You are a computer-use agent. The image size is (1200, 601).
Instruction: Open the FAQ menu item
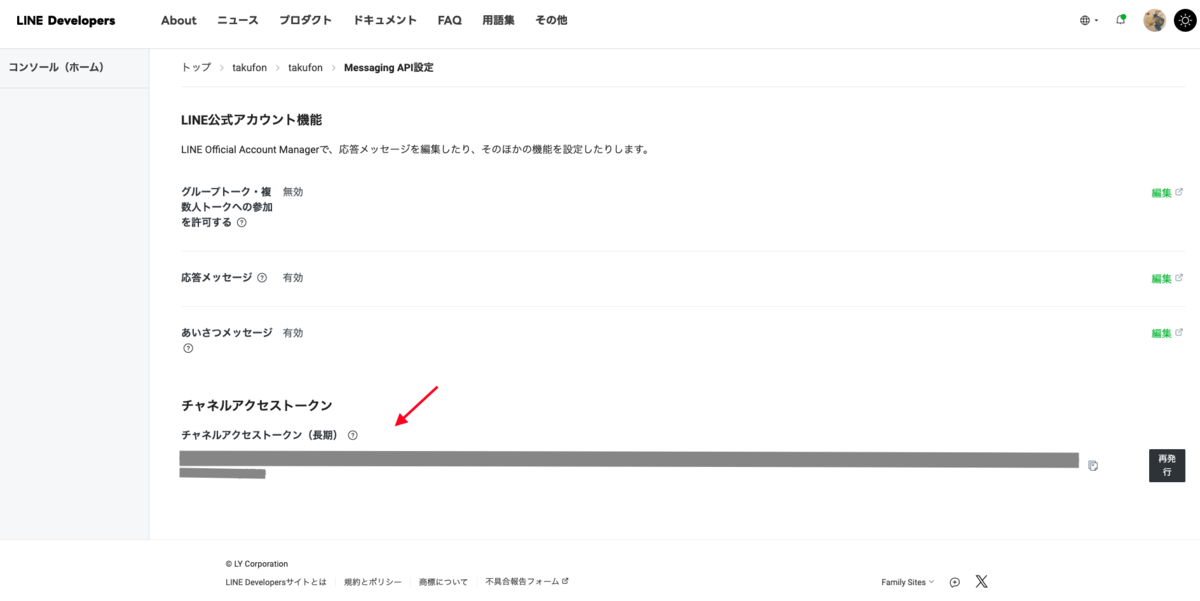click(x=450, y=20)
